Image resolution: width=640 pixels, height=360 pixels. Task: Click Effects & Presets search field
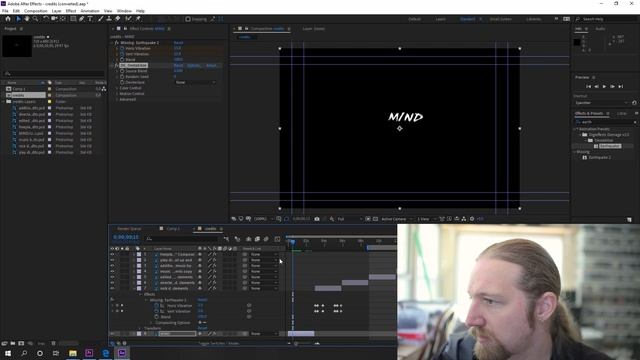(x=604, y=122)
